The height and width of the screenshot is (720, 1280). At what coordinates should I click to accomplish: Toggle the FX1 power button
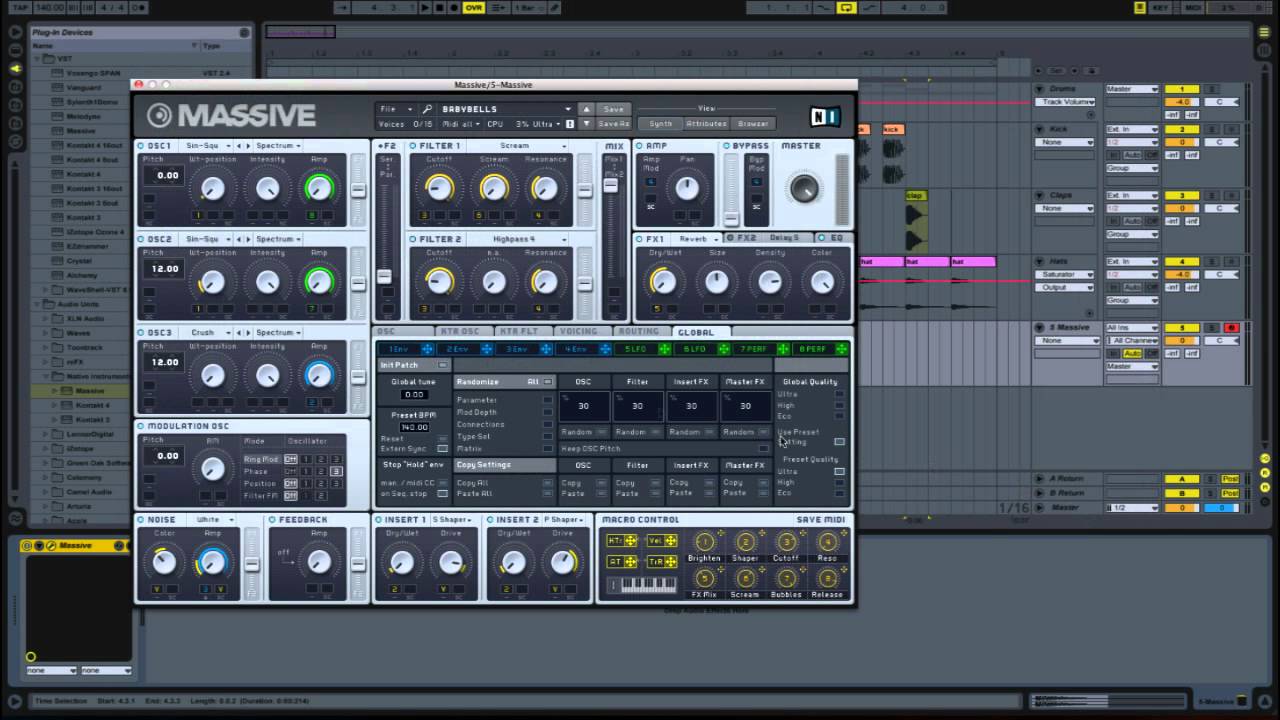(x=639, y=239)
